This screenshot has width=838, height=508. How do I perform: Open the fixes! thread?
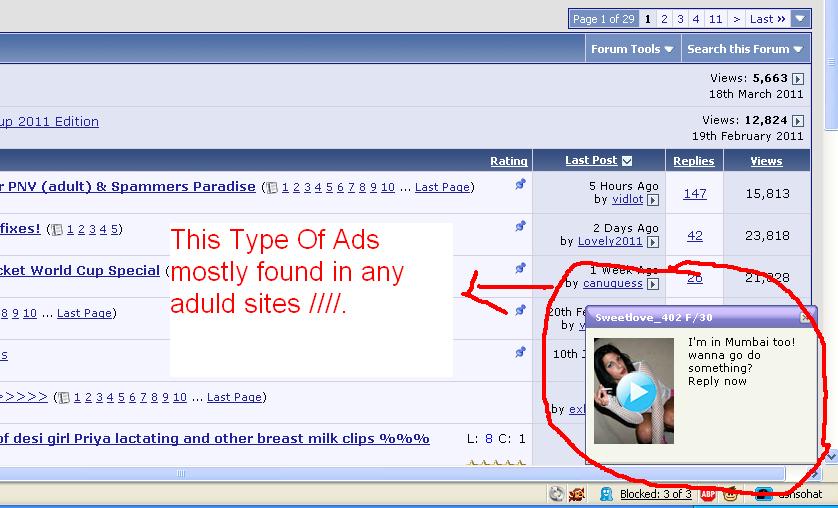[20, 229]
